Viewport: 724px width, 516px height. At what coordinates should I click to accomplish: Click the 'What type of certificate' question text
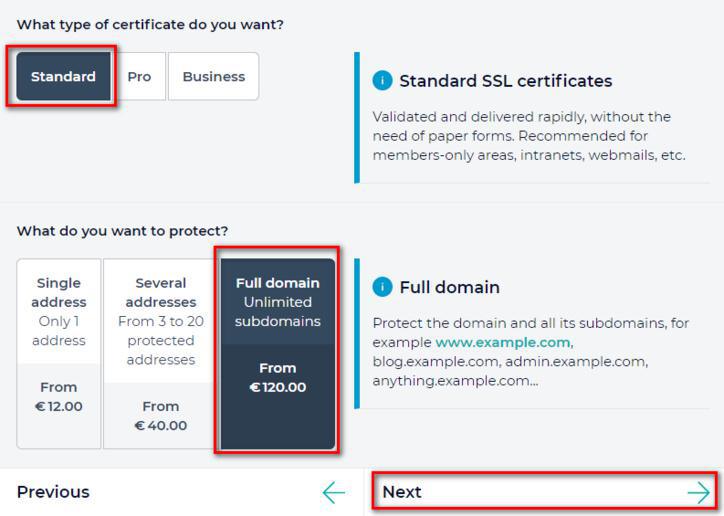pos(150,24)
